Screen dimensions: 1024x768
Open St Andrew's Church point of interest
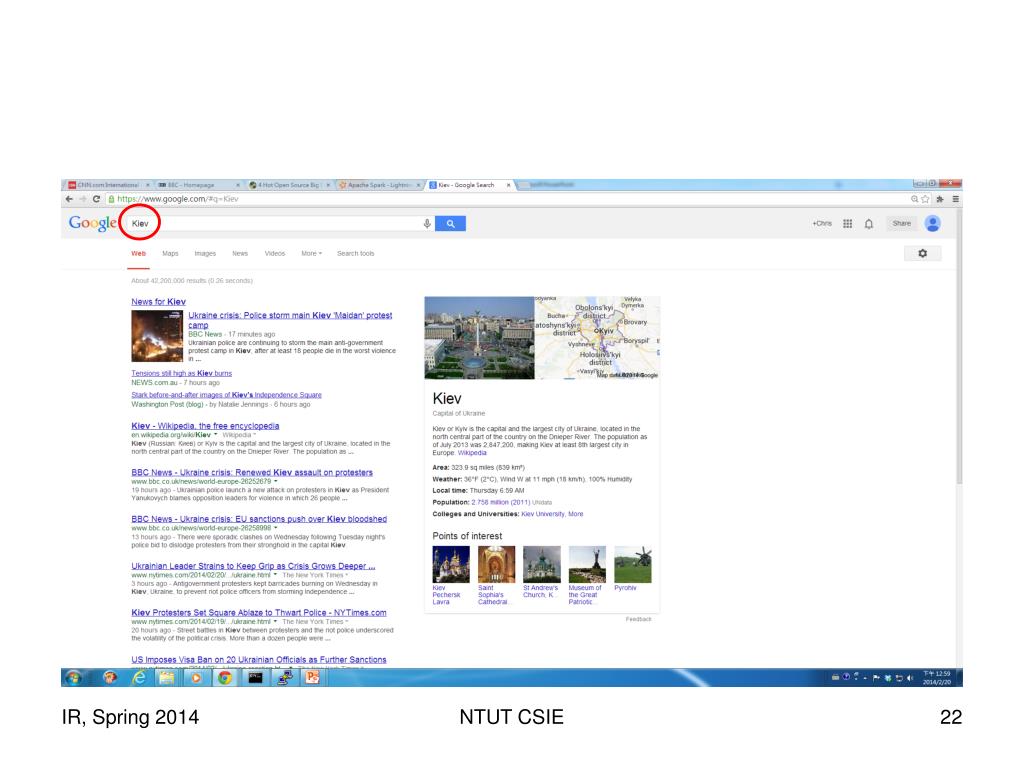[x=541, y=572]
